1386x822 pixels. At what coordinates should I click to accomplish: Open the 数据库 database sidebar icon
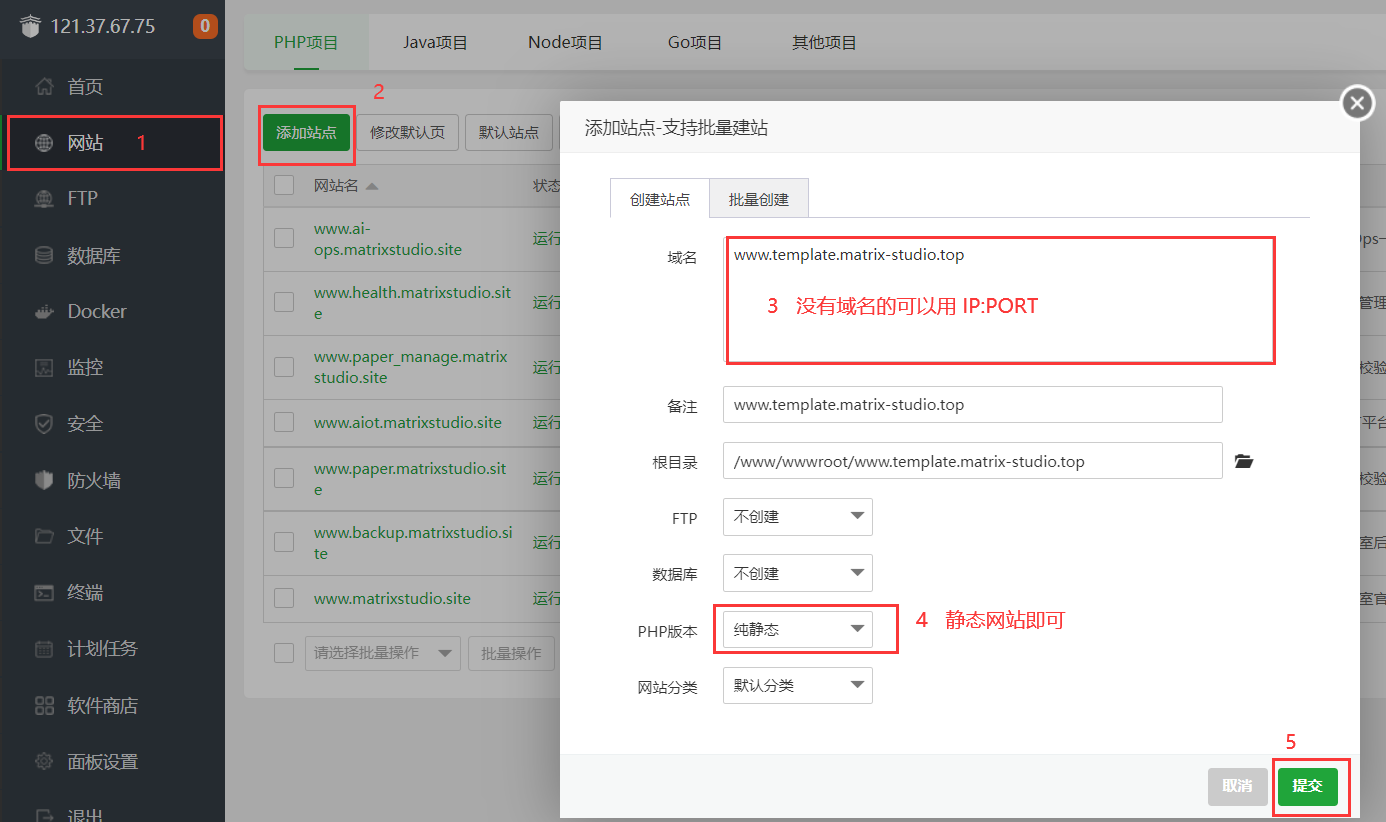point(44,255)
